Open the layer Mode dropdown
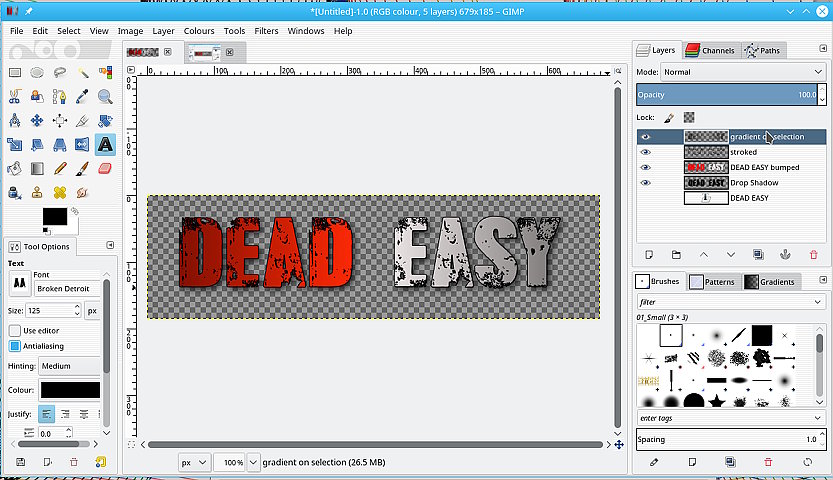Screen dimensions: 833x480 click(743, 72)
